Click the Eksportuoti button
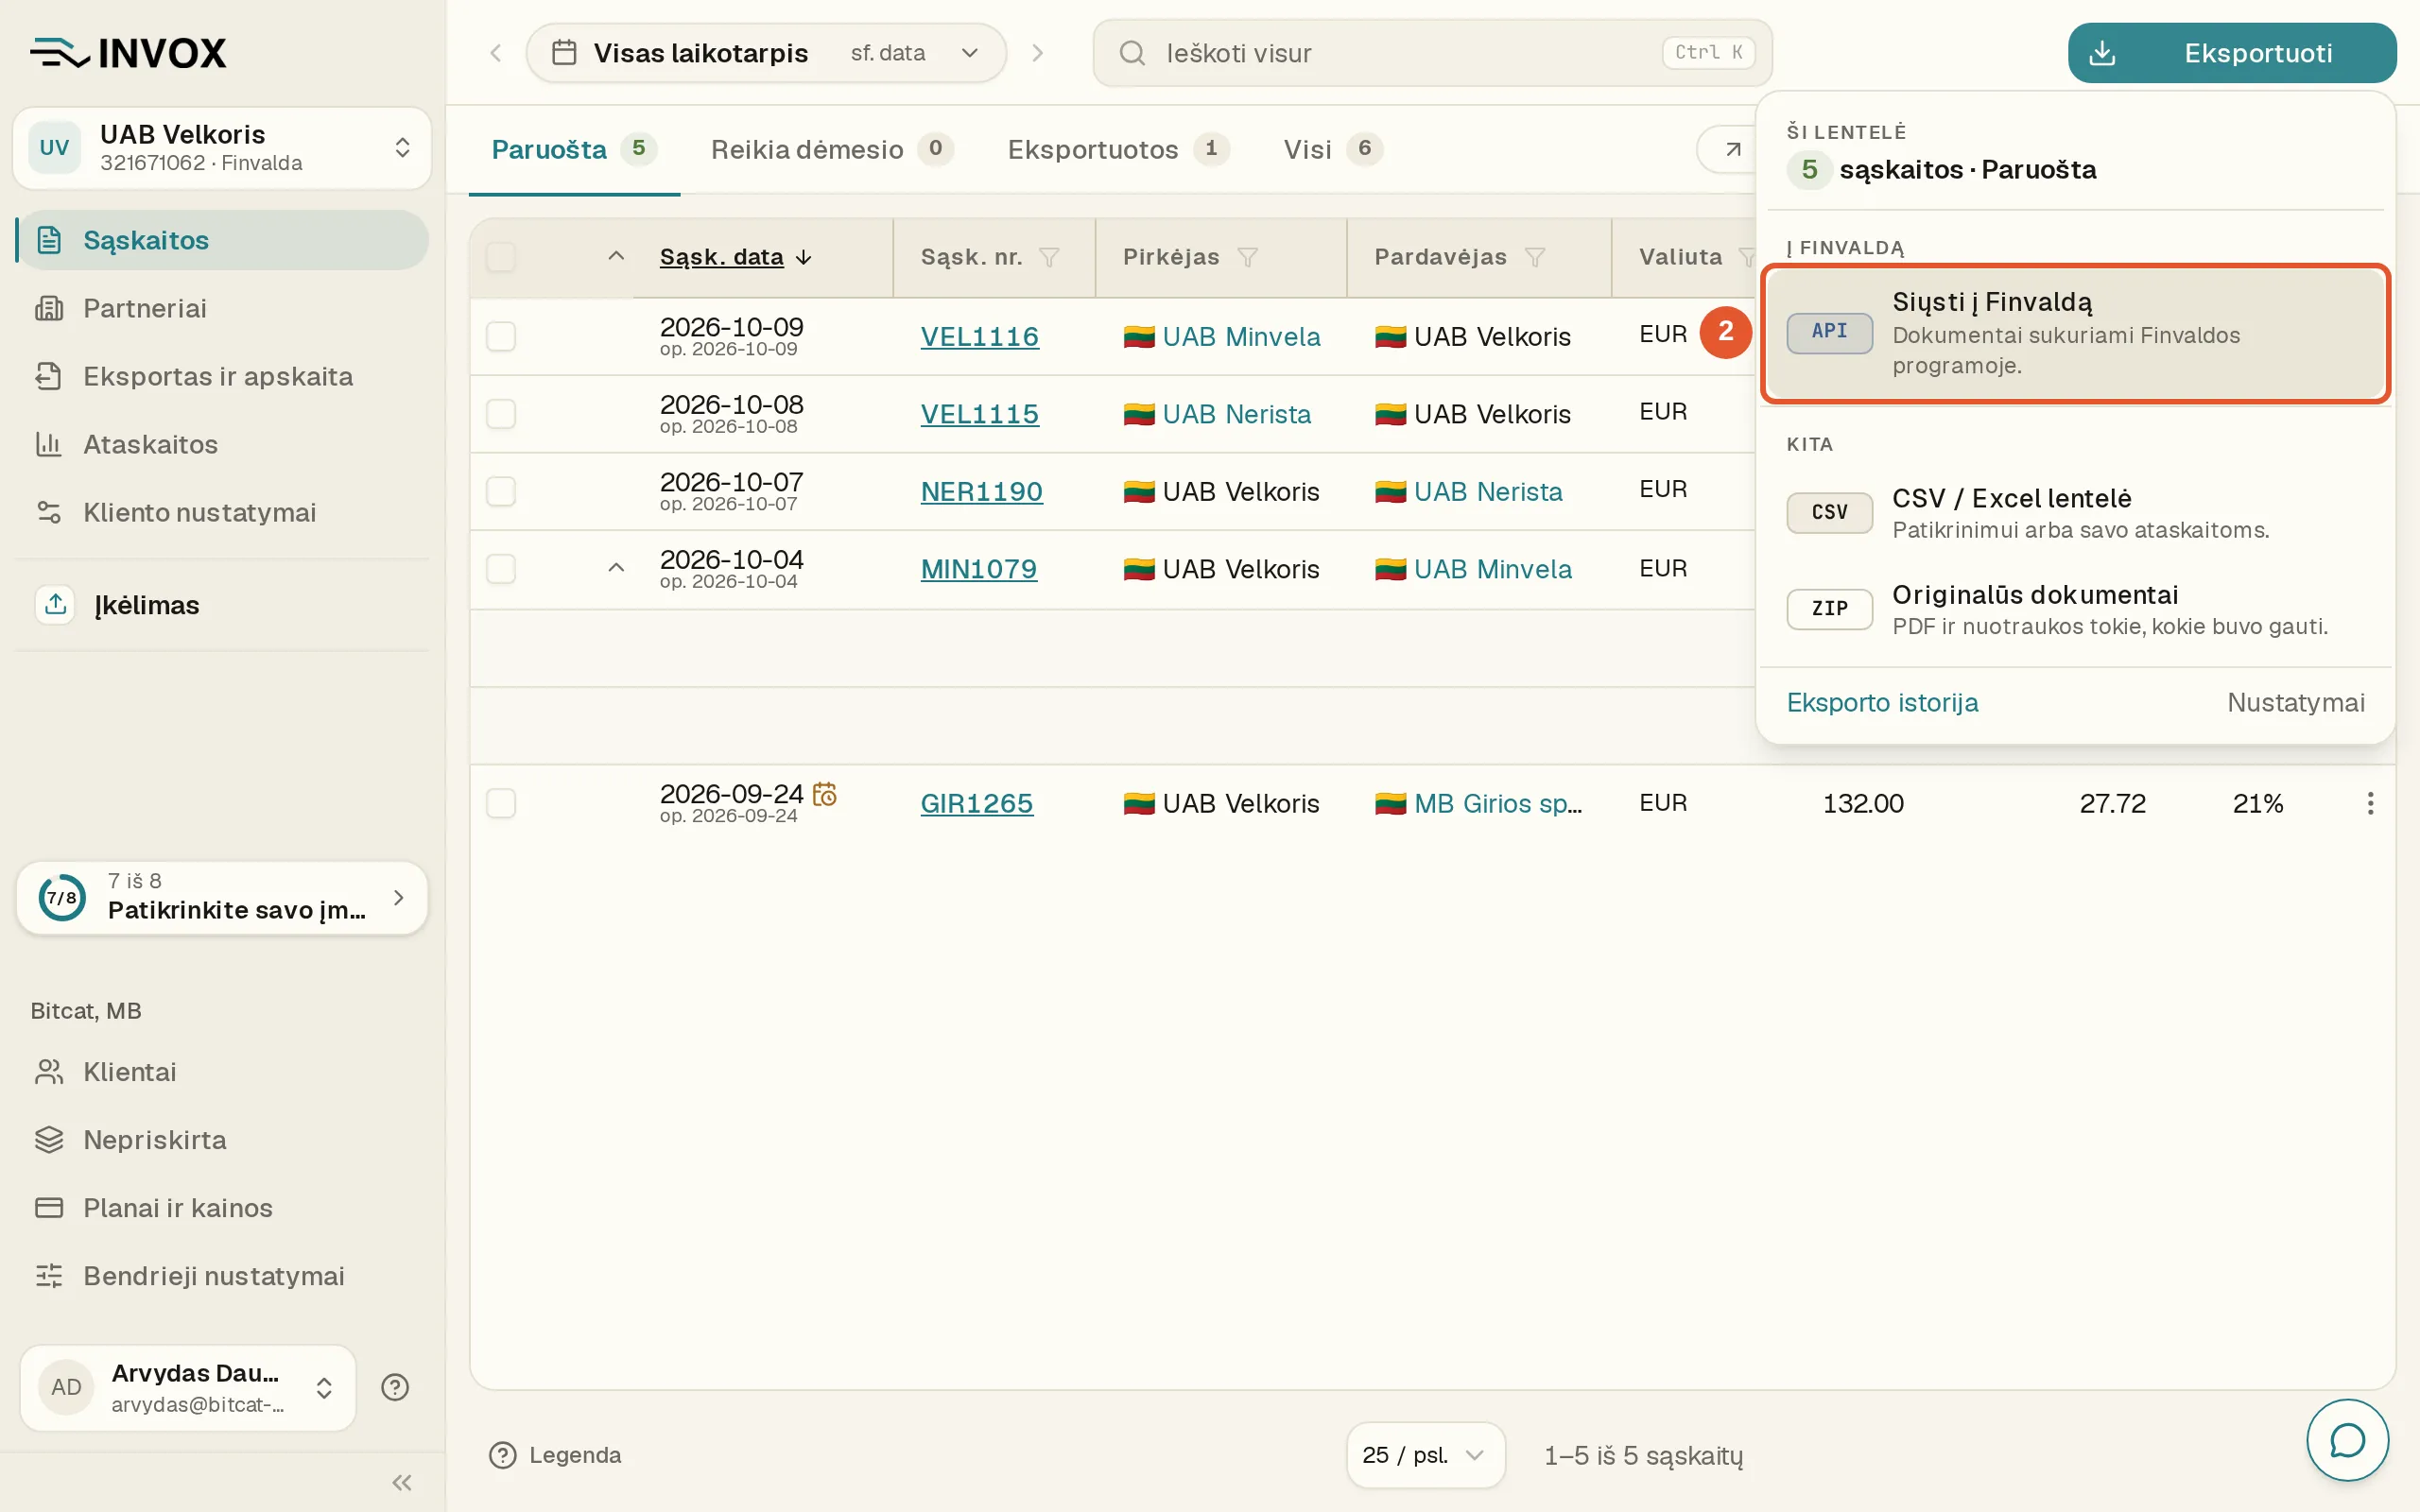 click(x=2232, y=53)
